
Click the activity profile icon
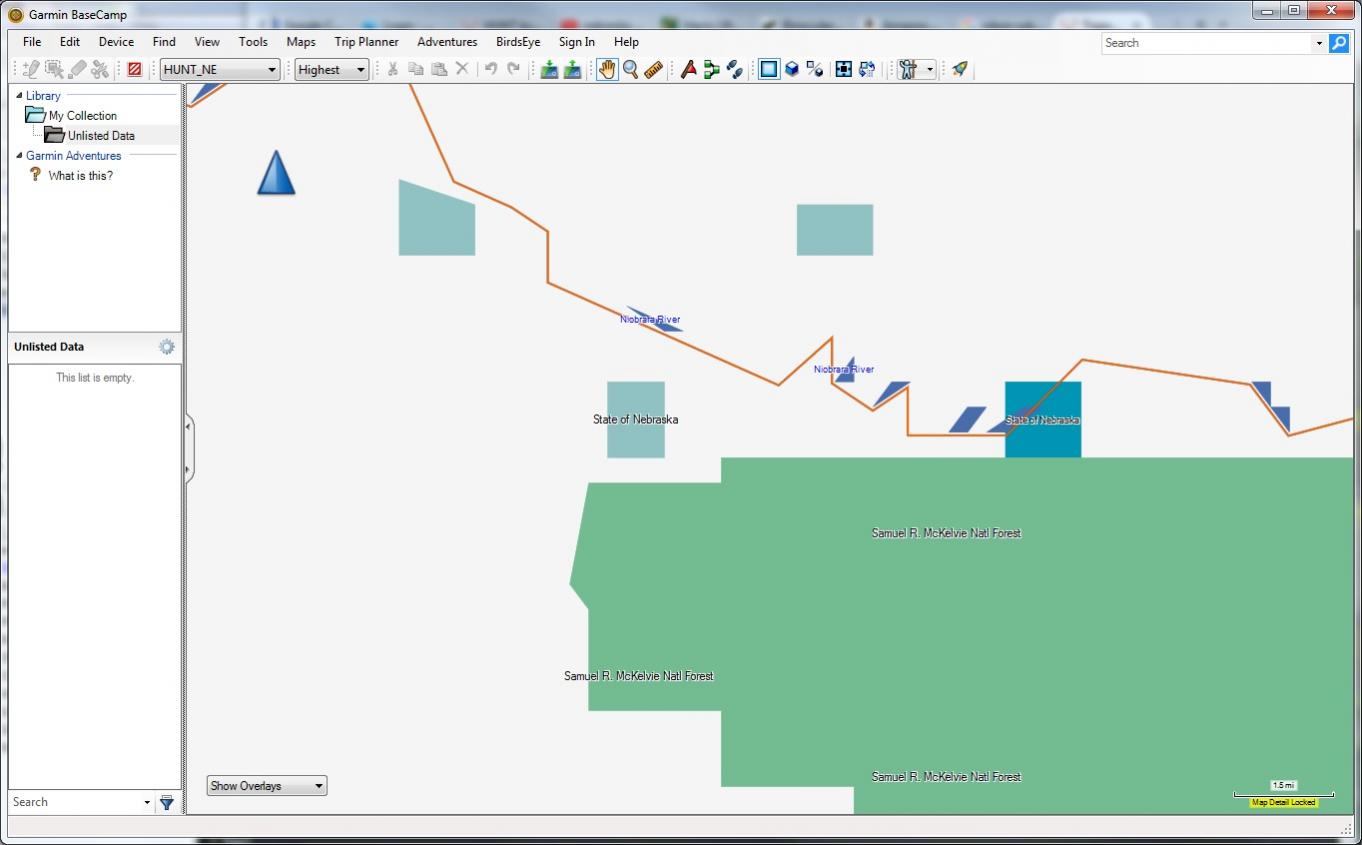[908, 69]
